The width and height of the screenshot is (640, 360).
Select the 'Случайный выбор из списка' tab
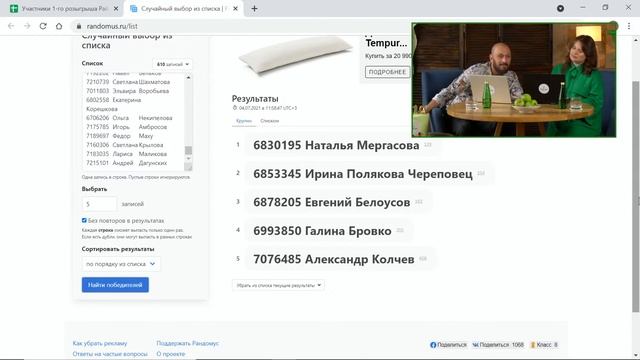[x=183, y=8]
